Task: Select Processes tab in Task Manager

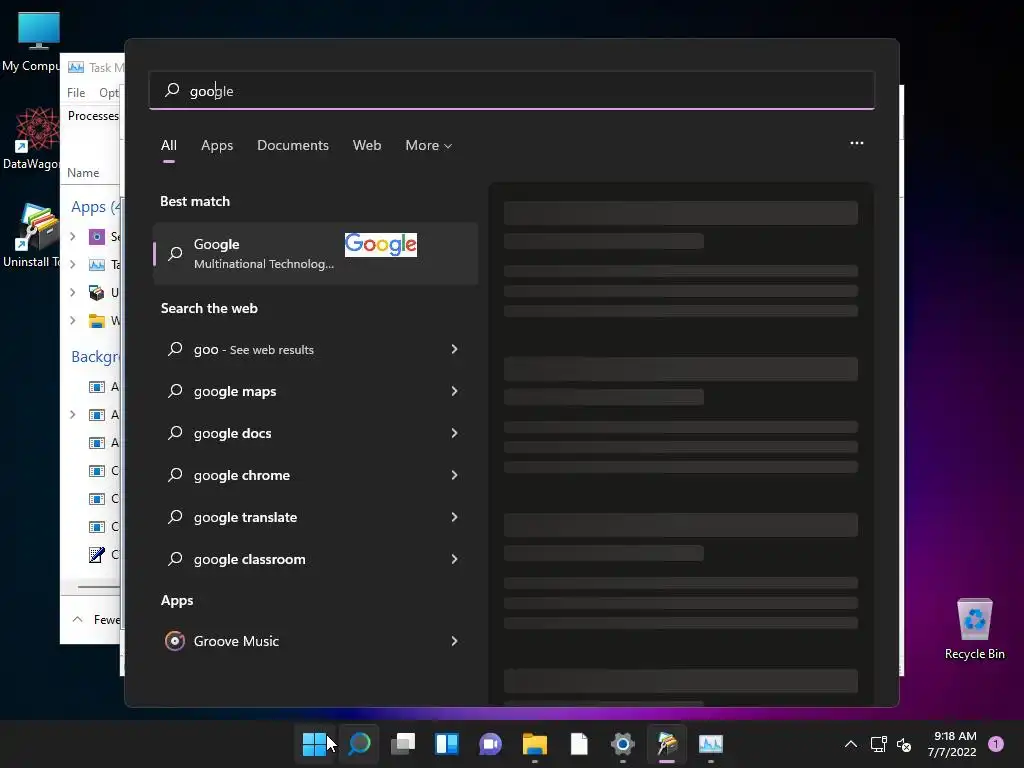Action: [93, 116]
